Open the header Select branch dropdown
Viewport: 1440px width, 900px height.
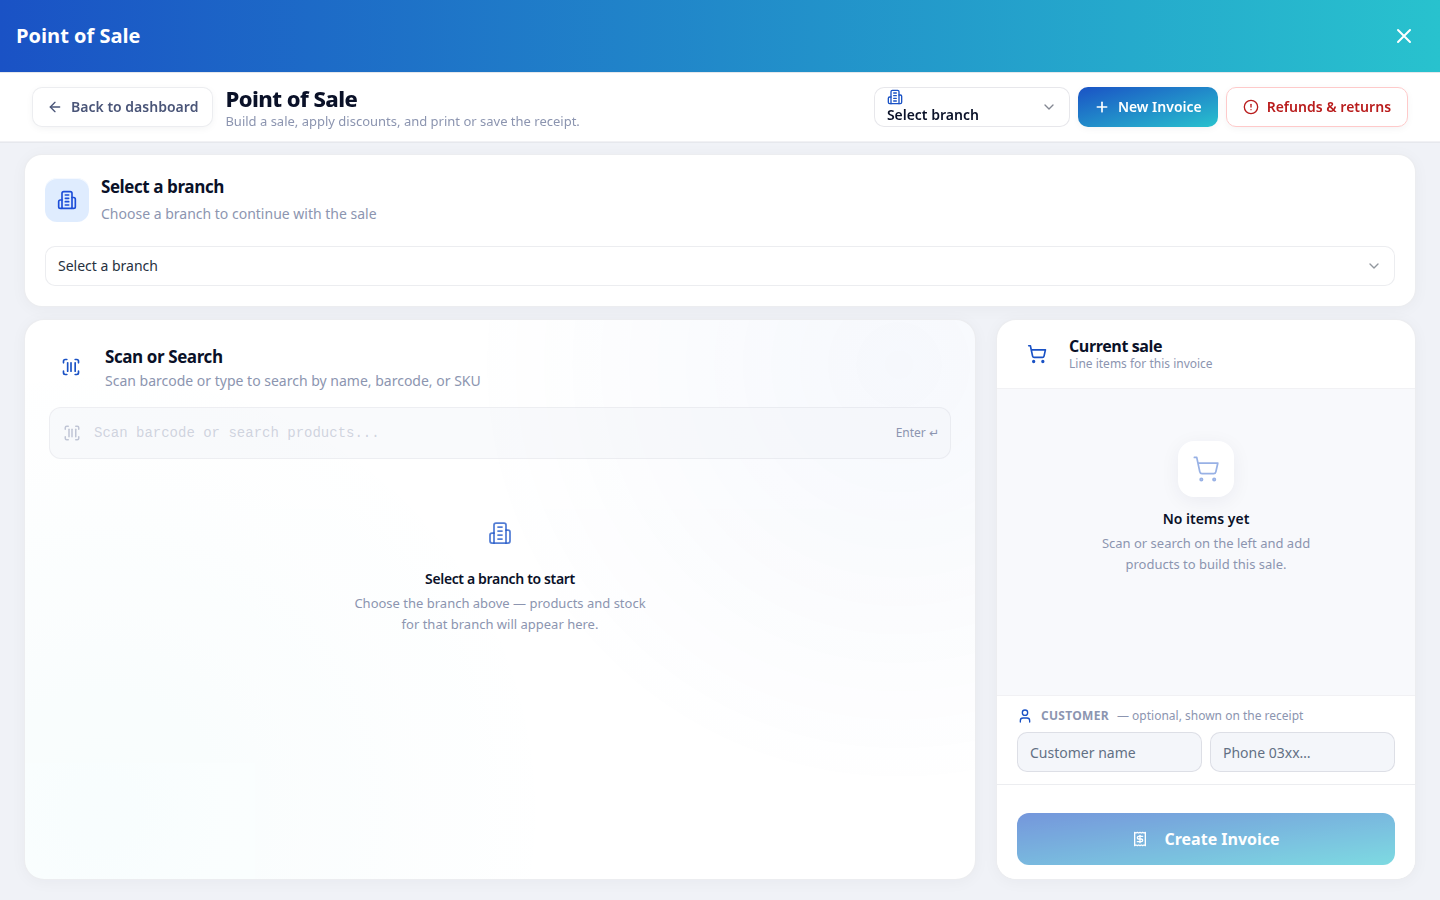(x=972, y=107)
